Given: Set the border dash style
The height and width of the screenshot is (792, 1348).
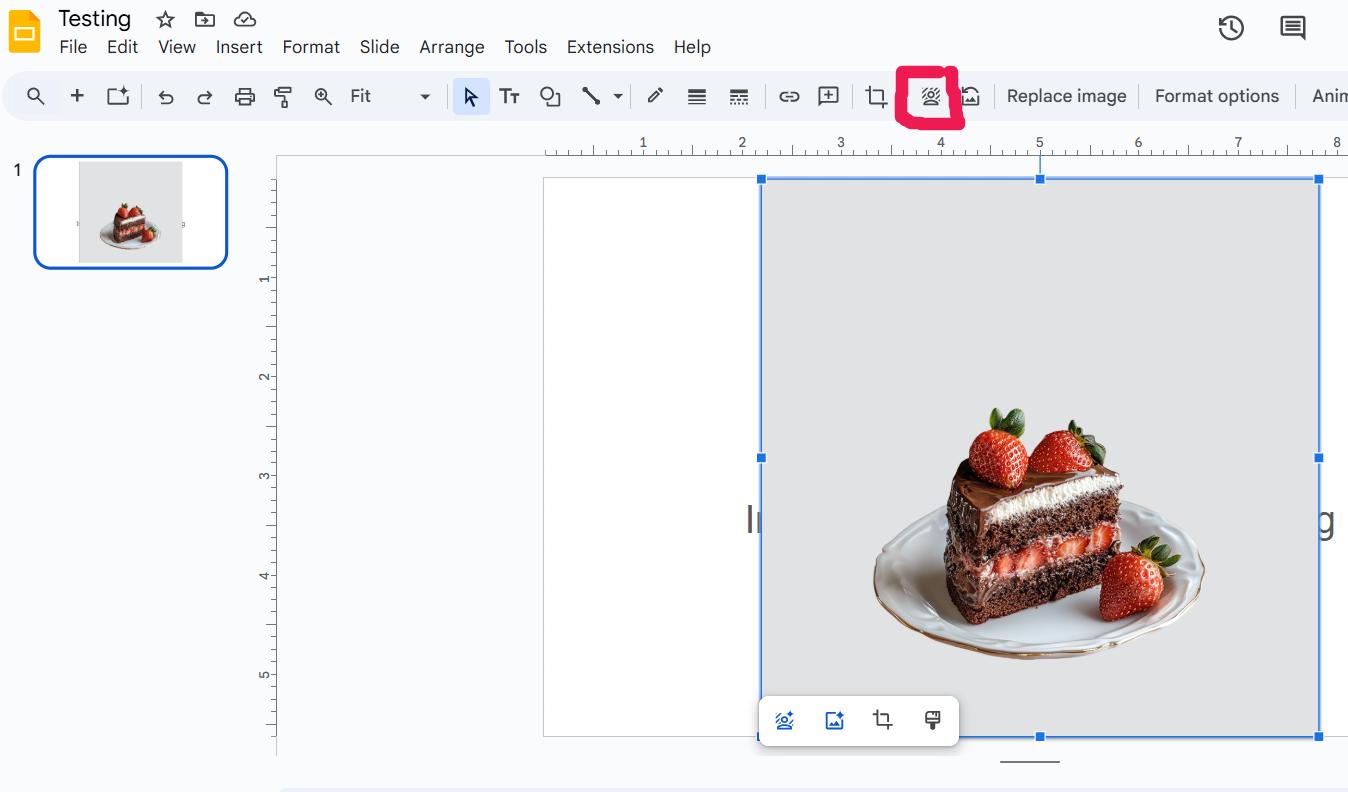Looking at the screenshot, I should point(739,97).
